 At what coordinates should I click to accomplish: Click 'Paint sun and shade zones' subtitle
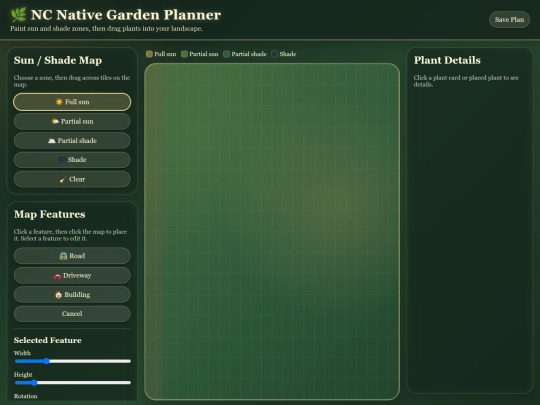point(106,29)
